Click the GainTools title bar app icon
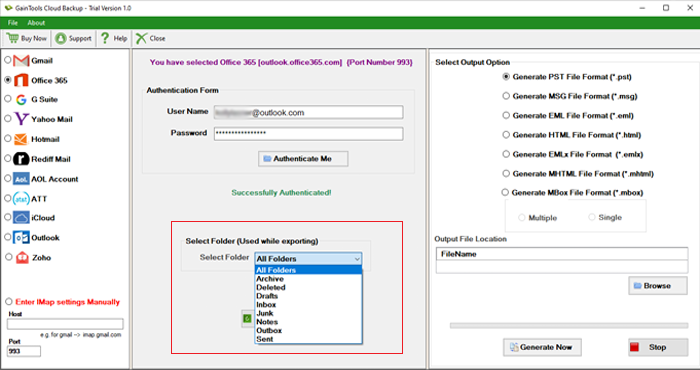The width and height of the screenshot is (700, 370). [x=7, y=8]
